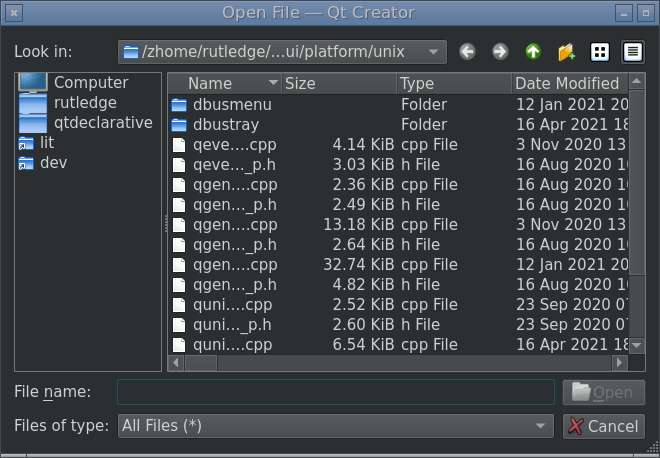The width and height of the screenshot is (660, 458).
Task: Switch to List View icon
Action: [600, 52]
